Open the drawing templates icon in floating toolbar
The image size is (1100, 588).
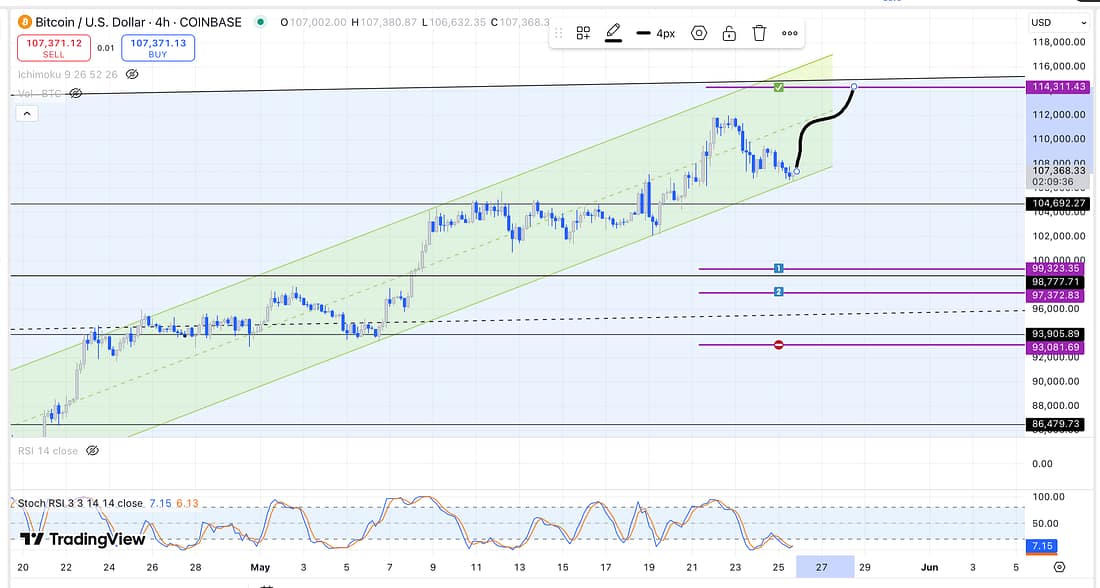(x=583, y=33)
